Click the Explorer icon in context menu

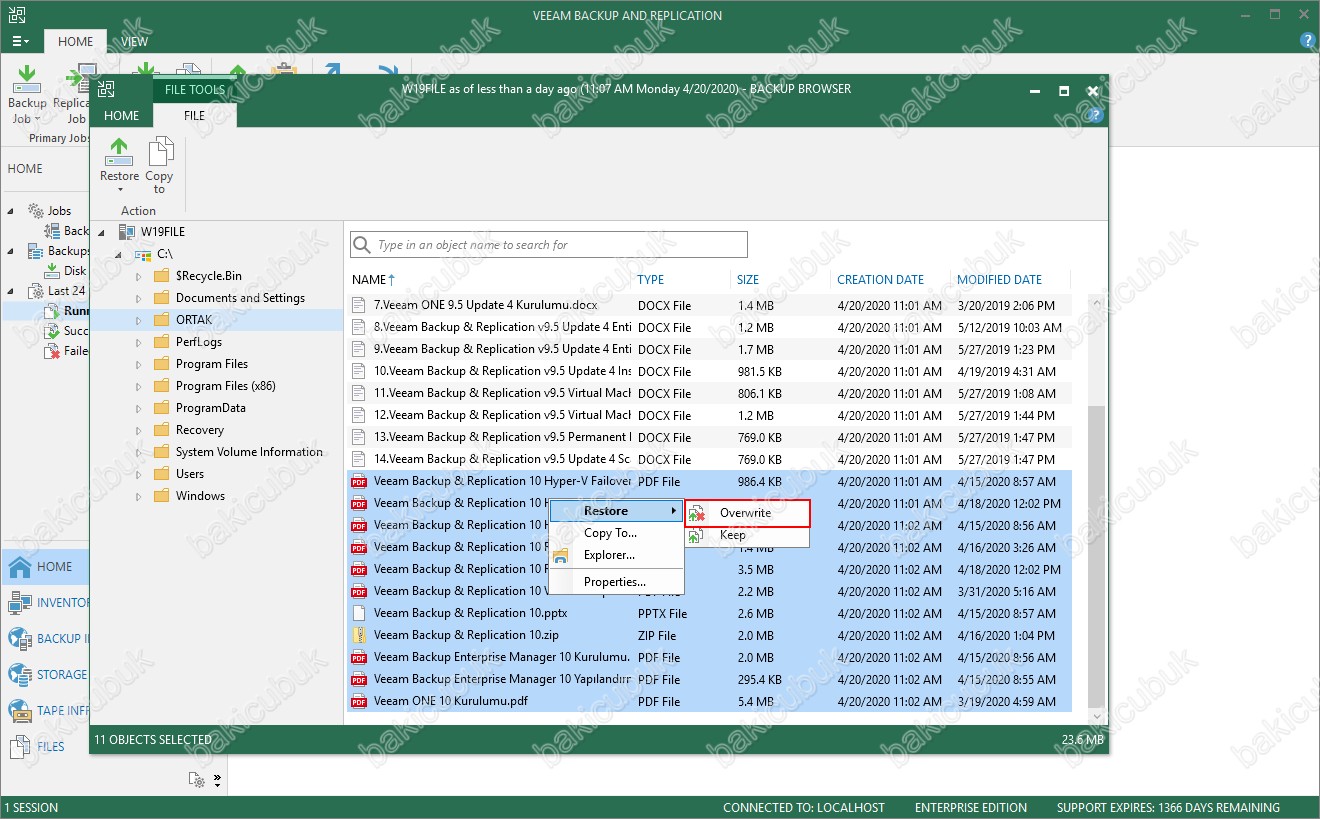pos(561,556)
